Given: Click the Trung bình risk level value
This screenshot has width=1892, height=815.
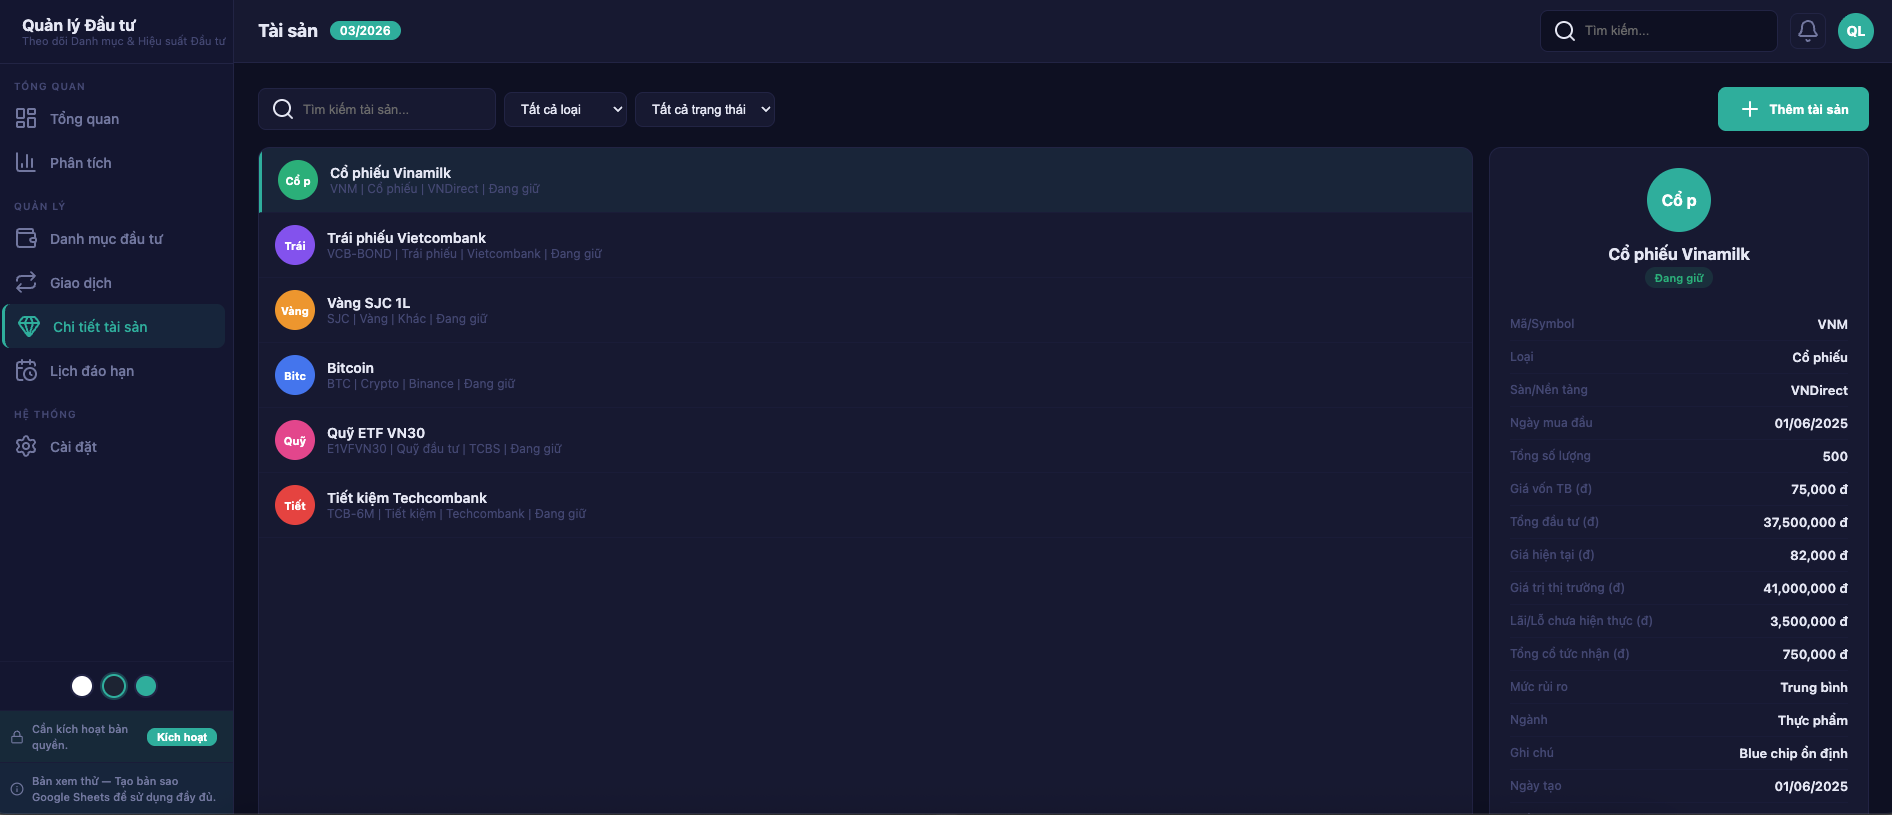Looking at the screenshot, I should point(1814,687).
